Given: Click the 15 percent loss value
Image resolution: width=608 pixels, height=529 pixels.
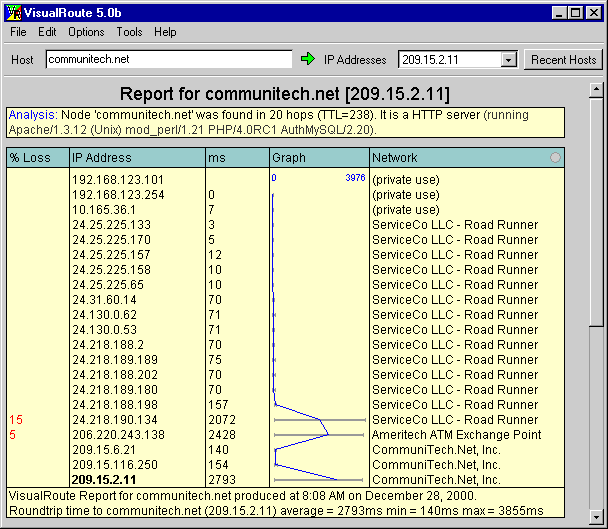Looking at the screenshot, I should point(16,420).
